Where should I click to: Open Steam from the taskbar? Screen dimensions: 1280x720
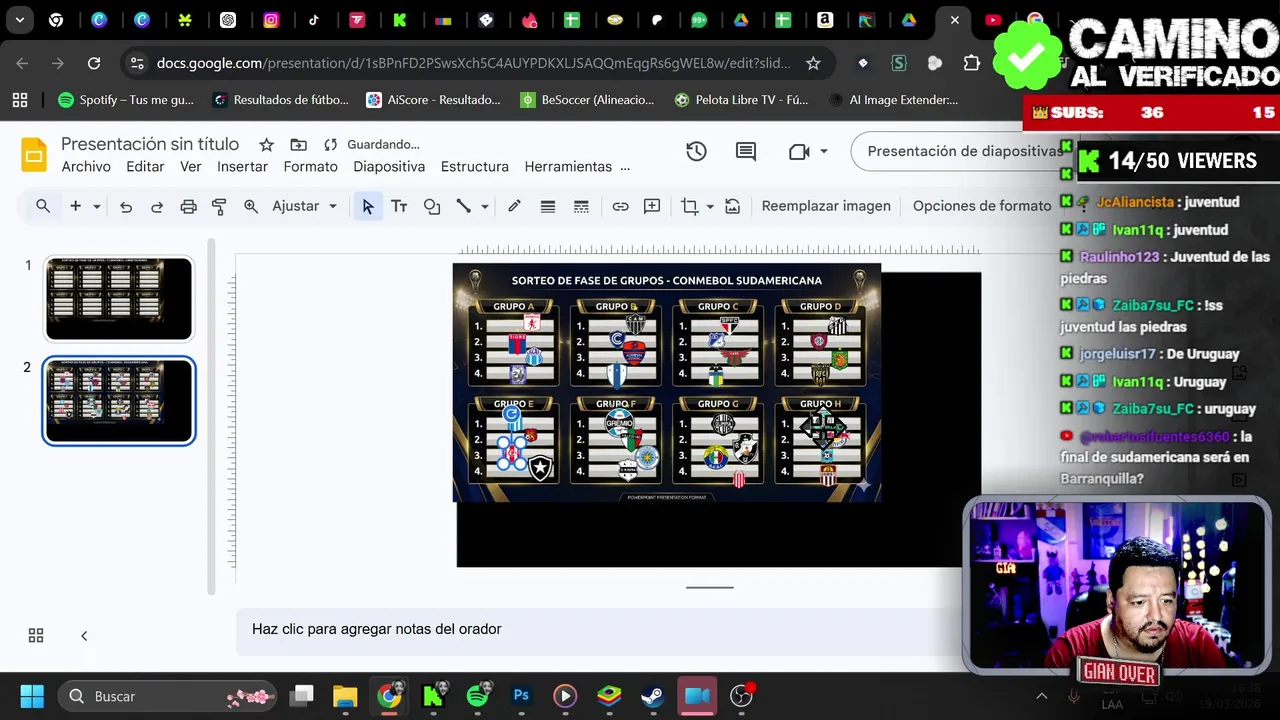[652, 696]
